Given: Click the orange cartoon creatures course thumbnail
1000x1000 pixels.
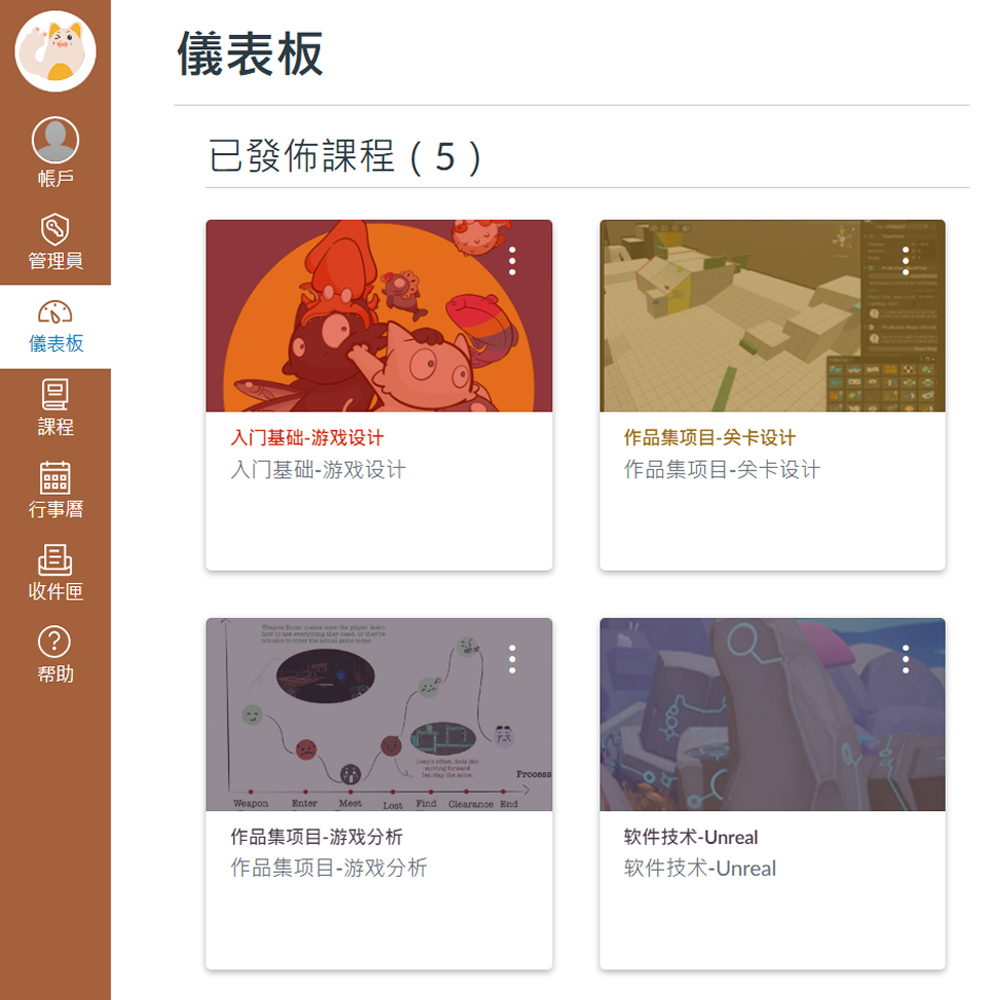Looking at the screenshot, I should (379, 316).
